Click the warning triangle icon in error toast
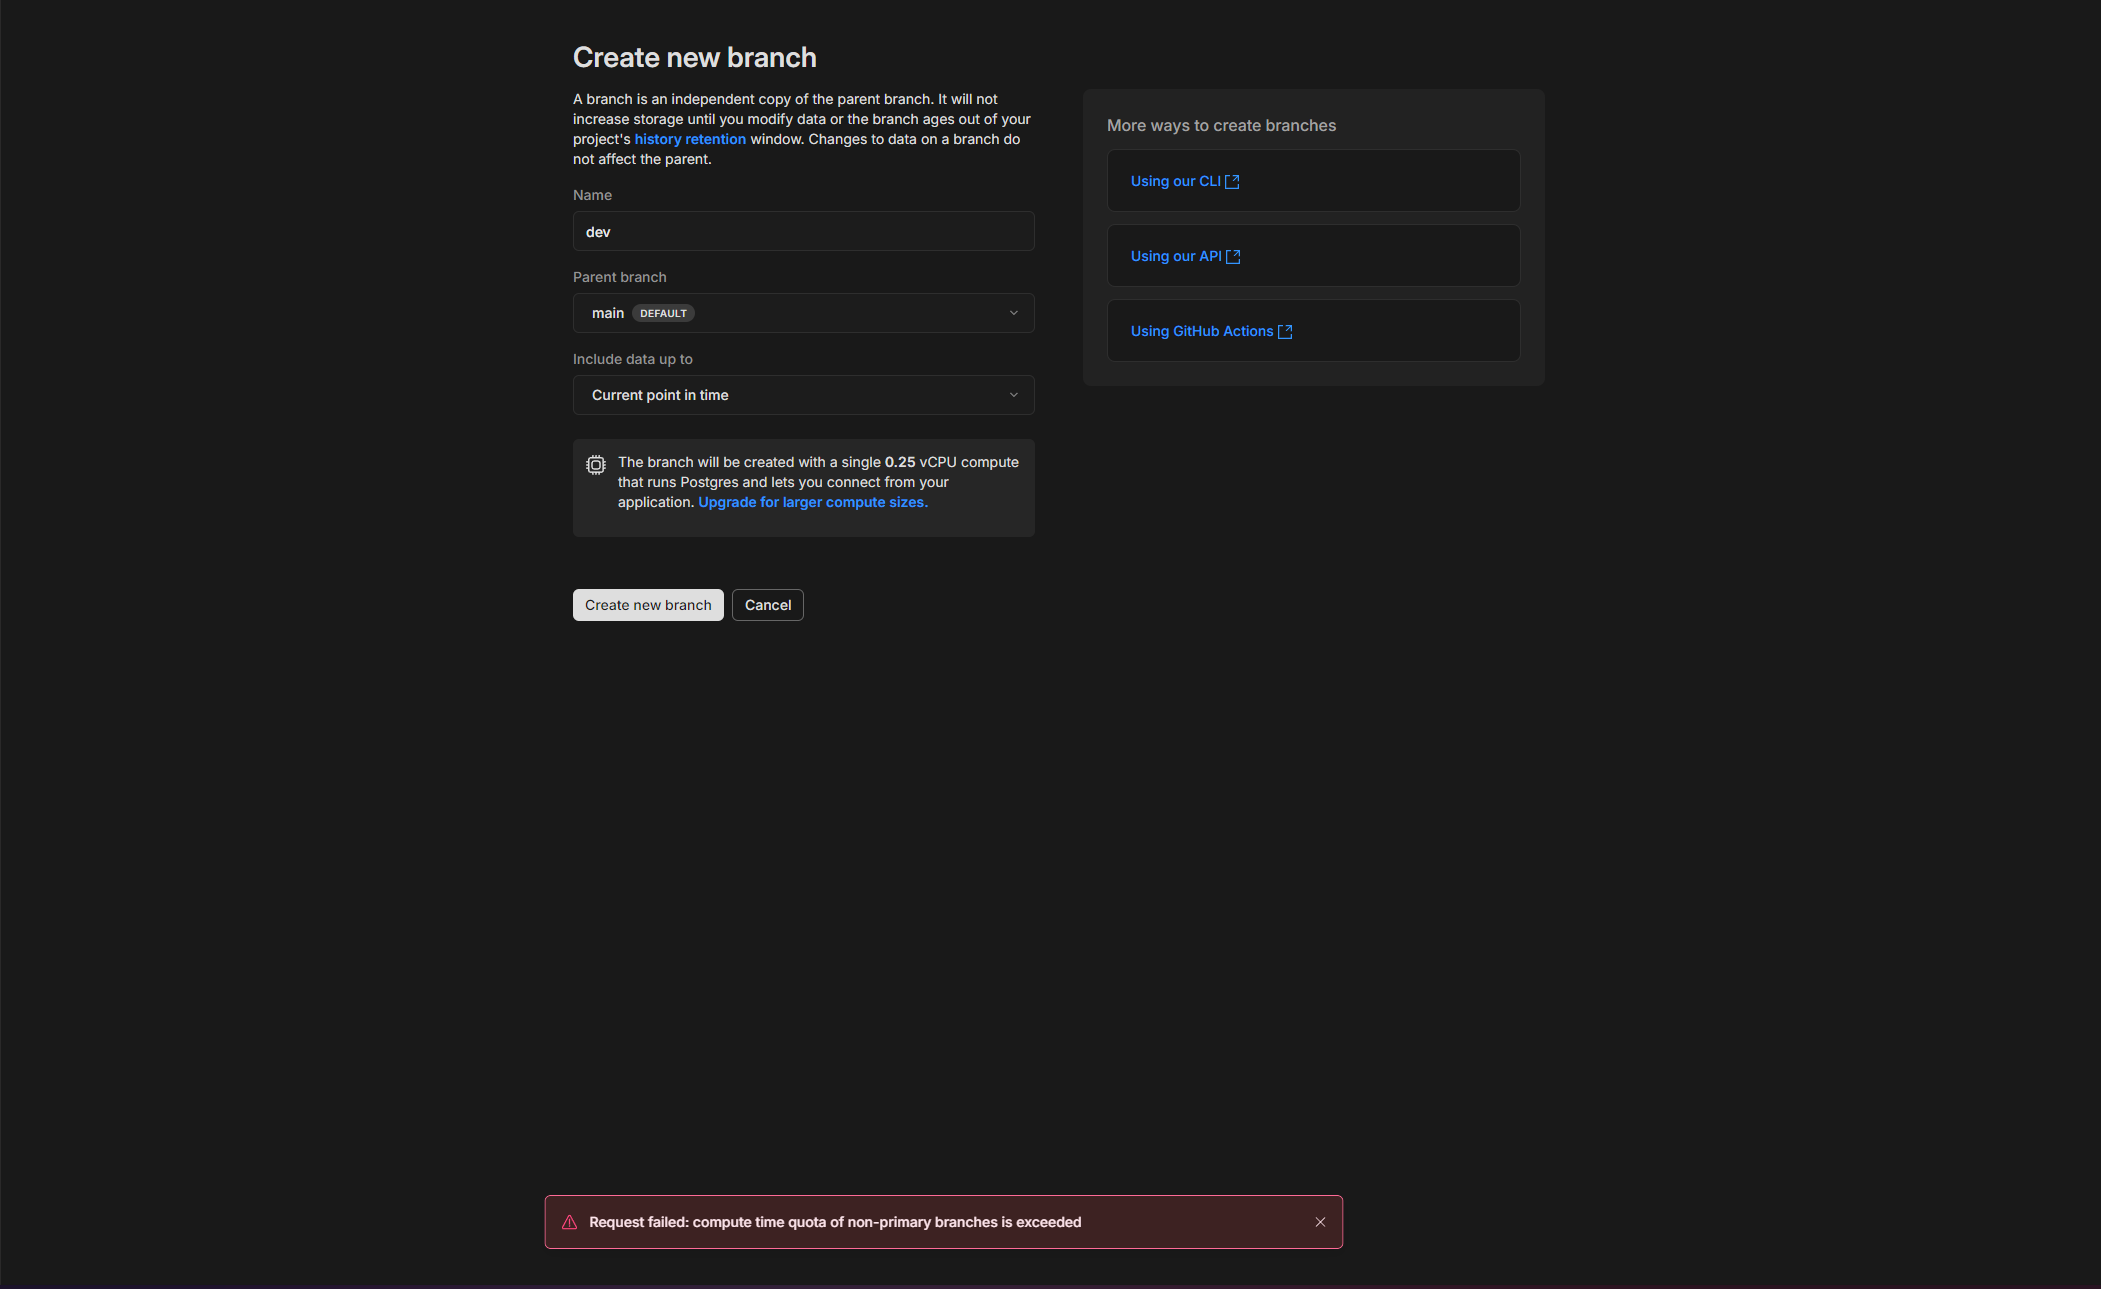2101x1289 pixels. 570,1222
